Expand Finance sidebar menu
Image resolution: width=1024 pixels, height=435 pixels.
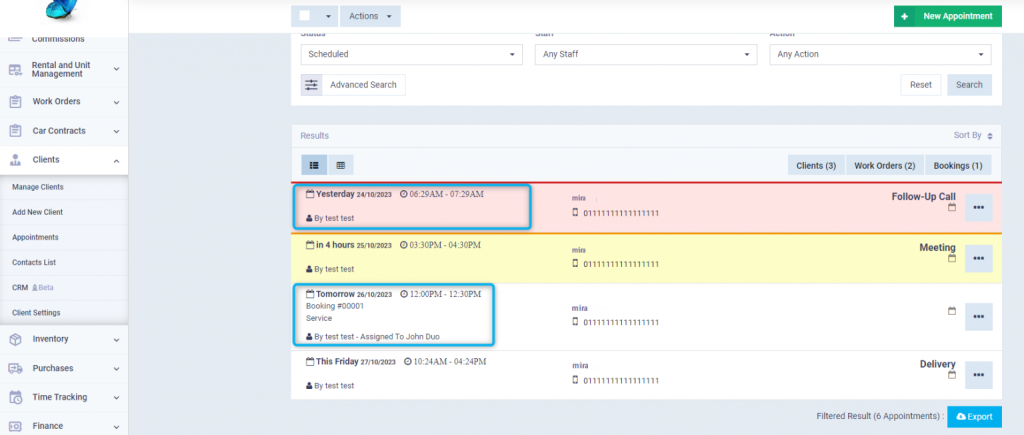64,426
